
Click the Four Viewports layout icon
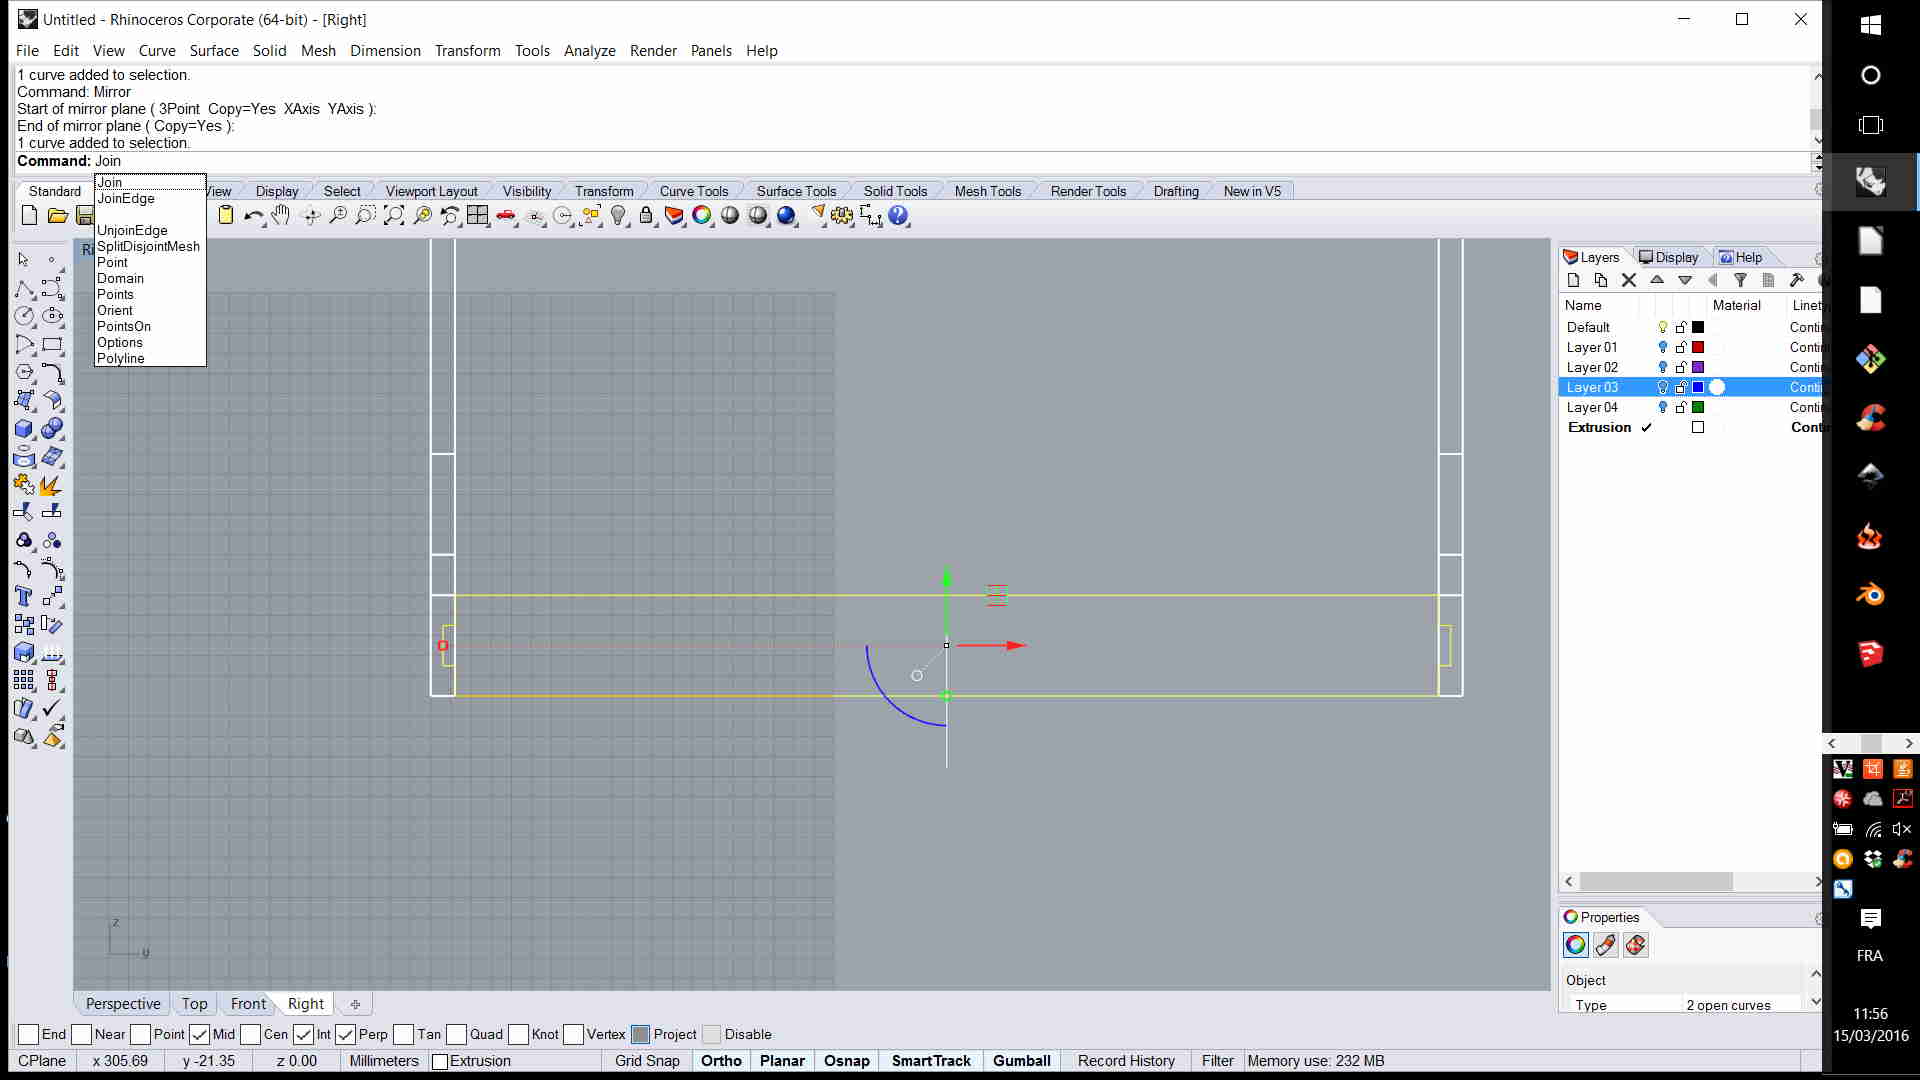[478, 216]
